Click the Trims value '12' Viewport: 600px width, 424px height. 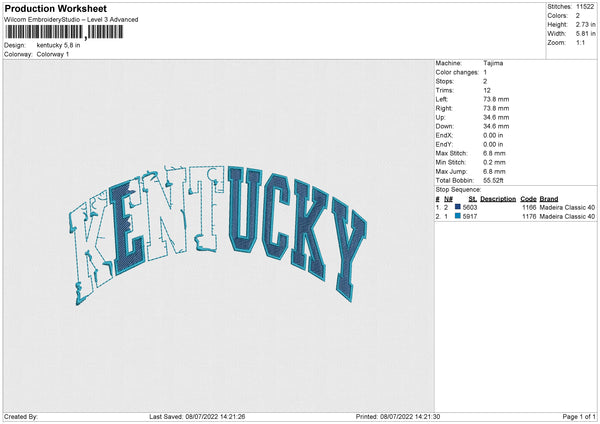click(x=487, y=90)
